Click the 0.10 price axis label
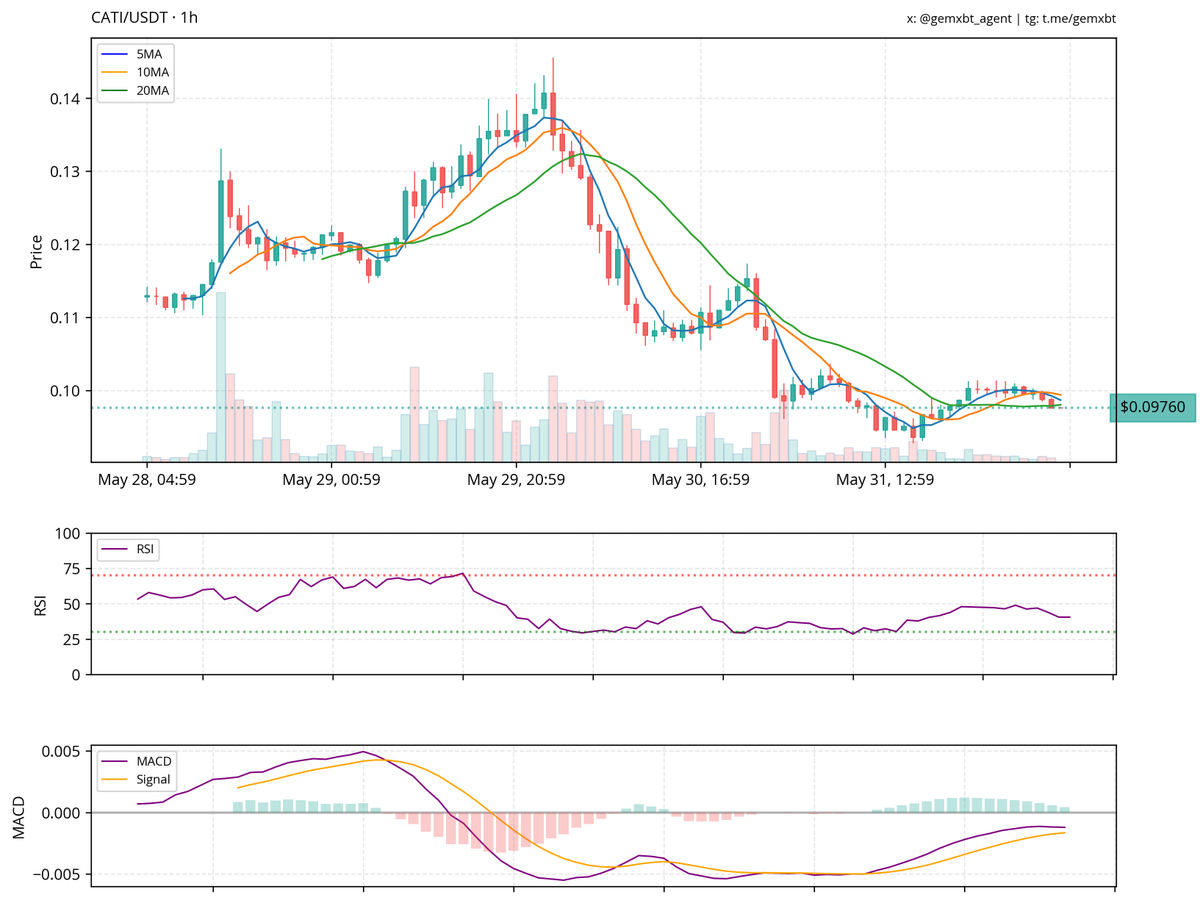This screenshot has width=1200, height=903. tap(67, 390)
